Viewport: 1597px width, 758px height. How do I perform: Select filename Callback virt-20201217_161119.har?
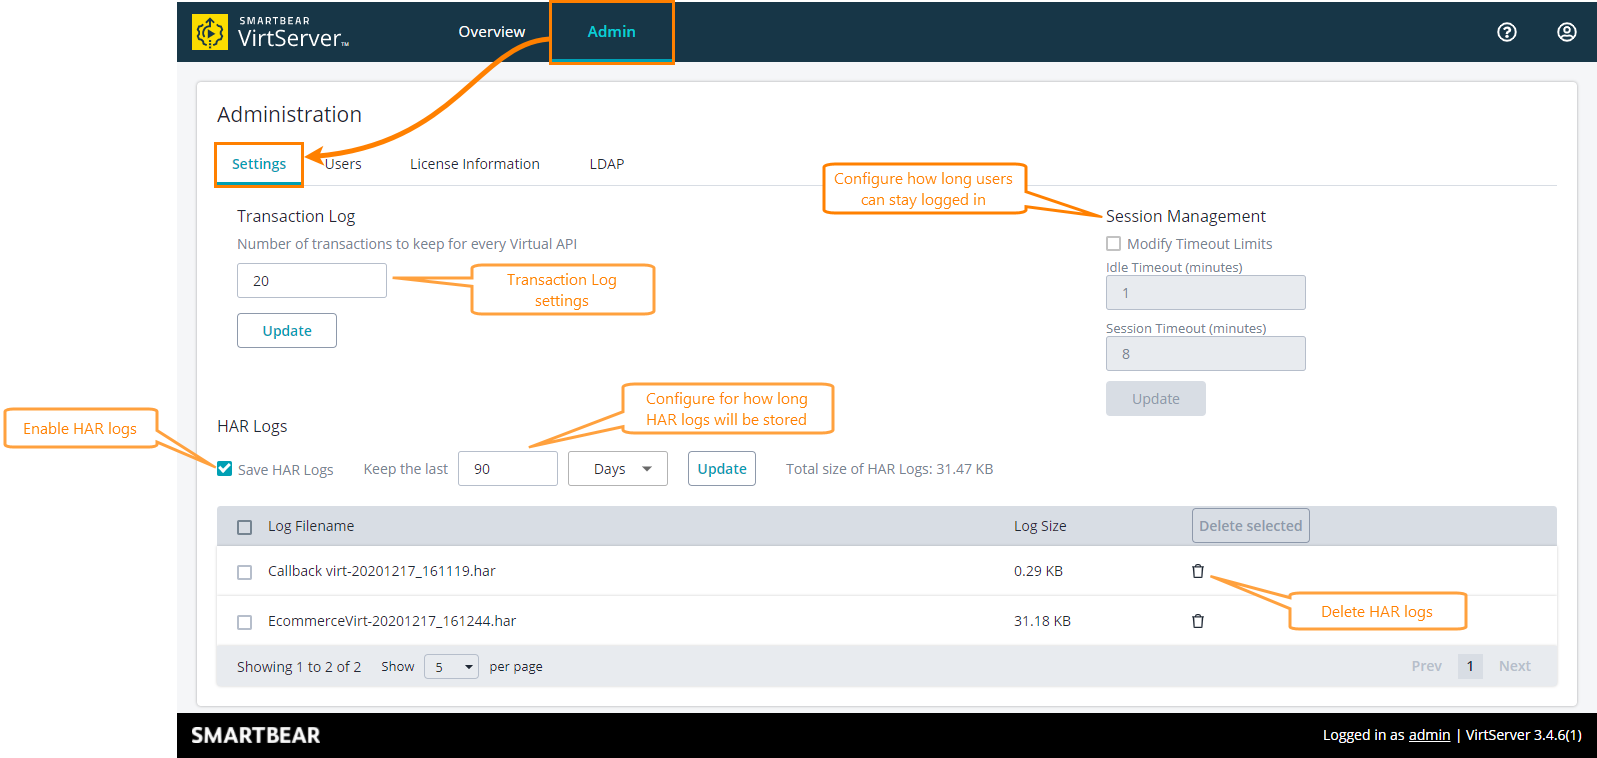click(382, 571)
